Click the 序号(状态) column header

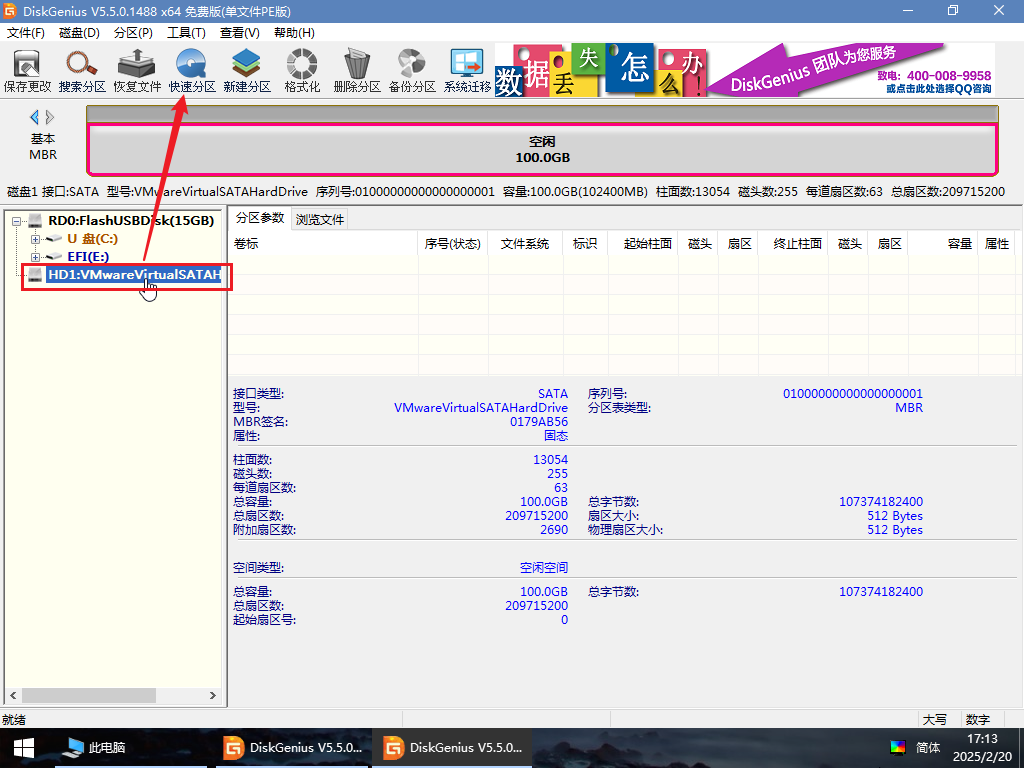(453, 244)
